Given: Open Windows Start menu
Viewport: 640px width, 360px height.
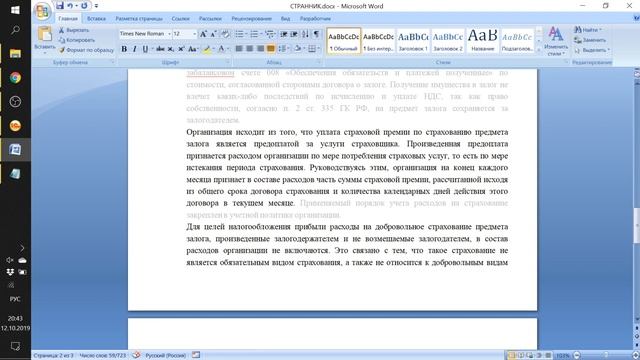Looking at the screenshot, I should tap(15, 10).
